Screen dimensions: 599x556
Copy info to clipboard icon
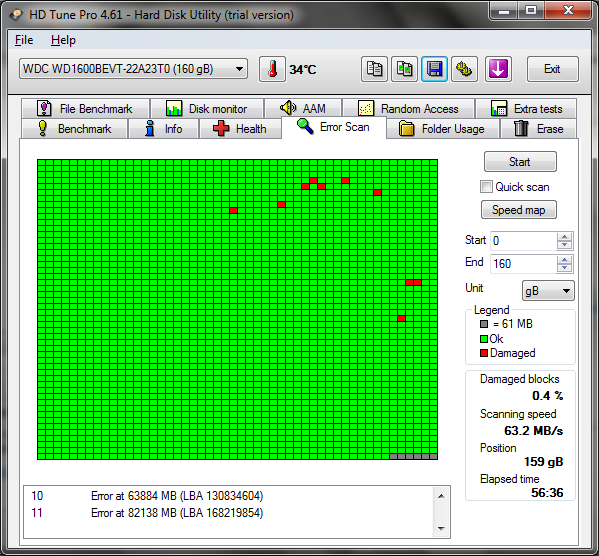(x=374, y=69)
